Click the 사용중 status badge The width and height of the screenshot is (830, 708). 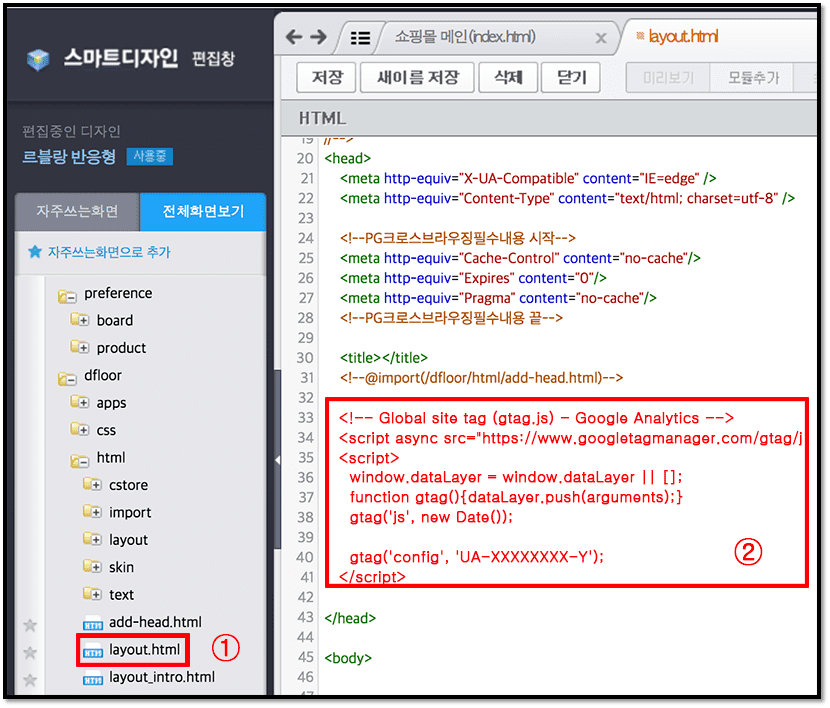150,157
